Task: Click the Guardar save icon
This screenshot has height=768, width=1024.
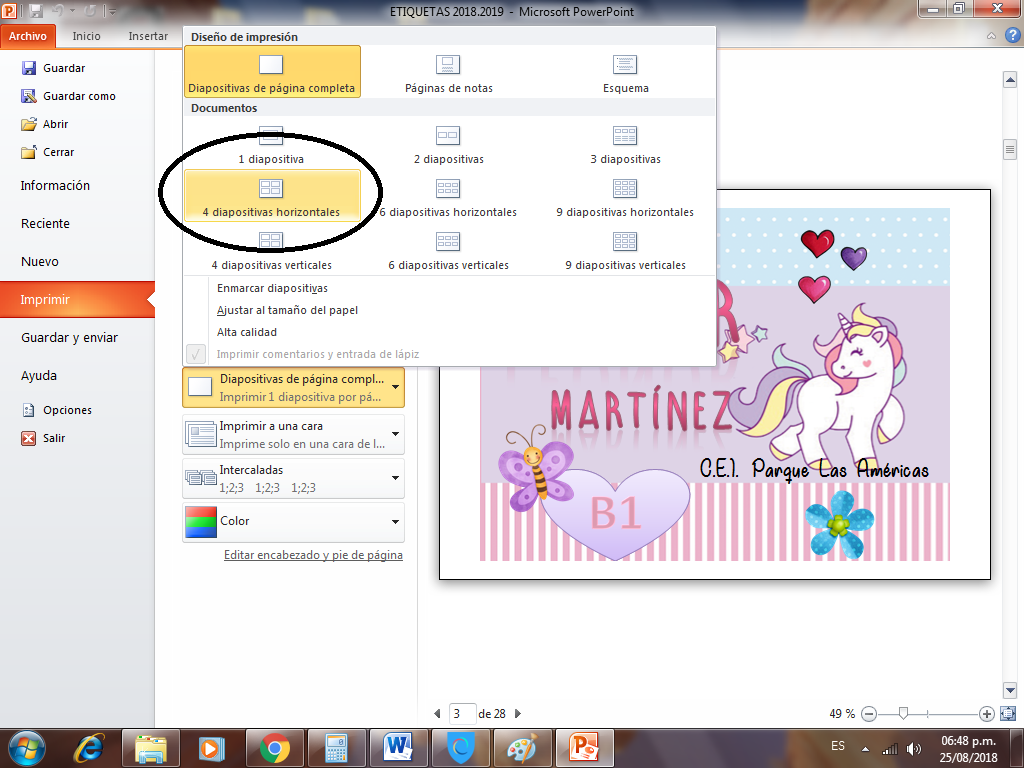Action: coord(29,68)
